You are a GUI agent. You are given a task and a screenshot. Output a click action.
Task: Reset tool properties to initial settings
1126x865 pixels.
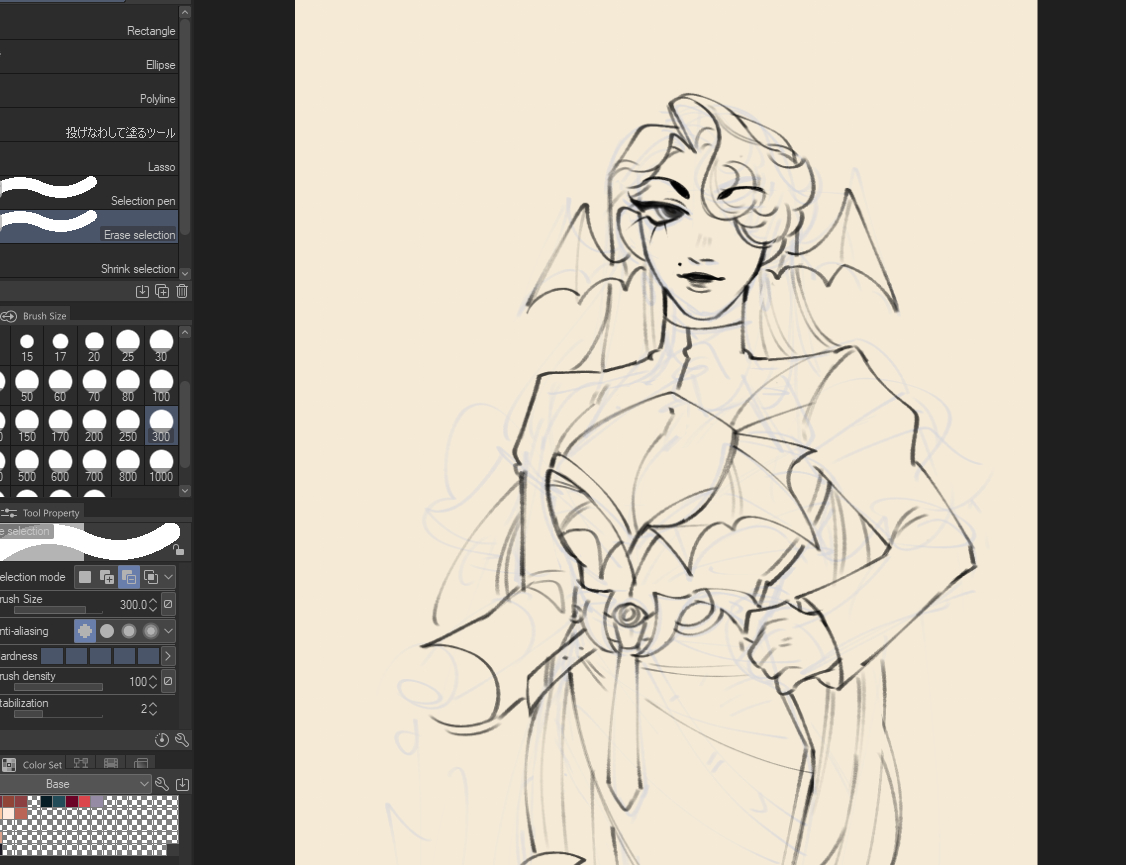click(x=162, y=740)
